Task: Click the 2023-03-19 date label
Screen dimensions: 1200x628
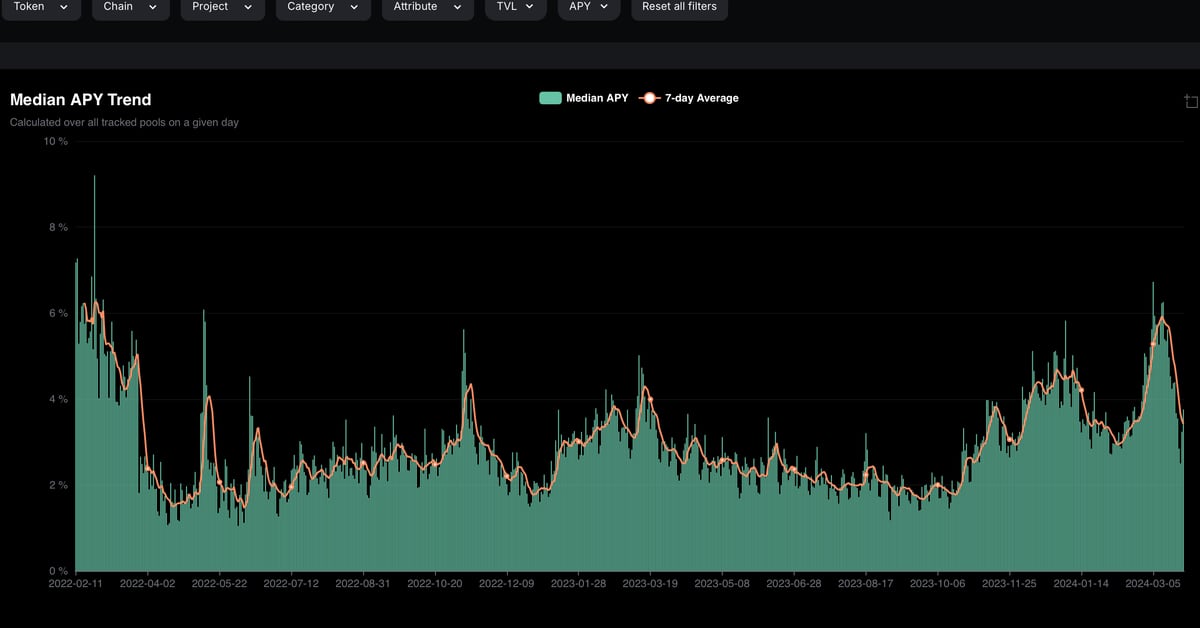Action: click(651, 583)
